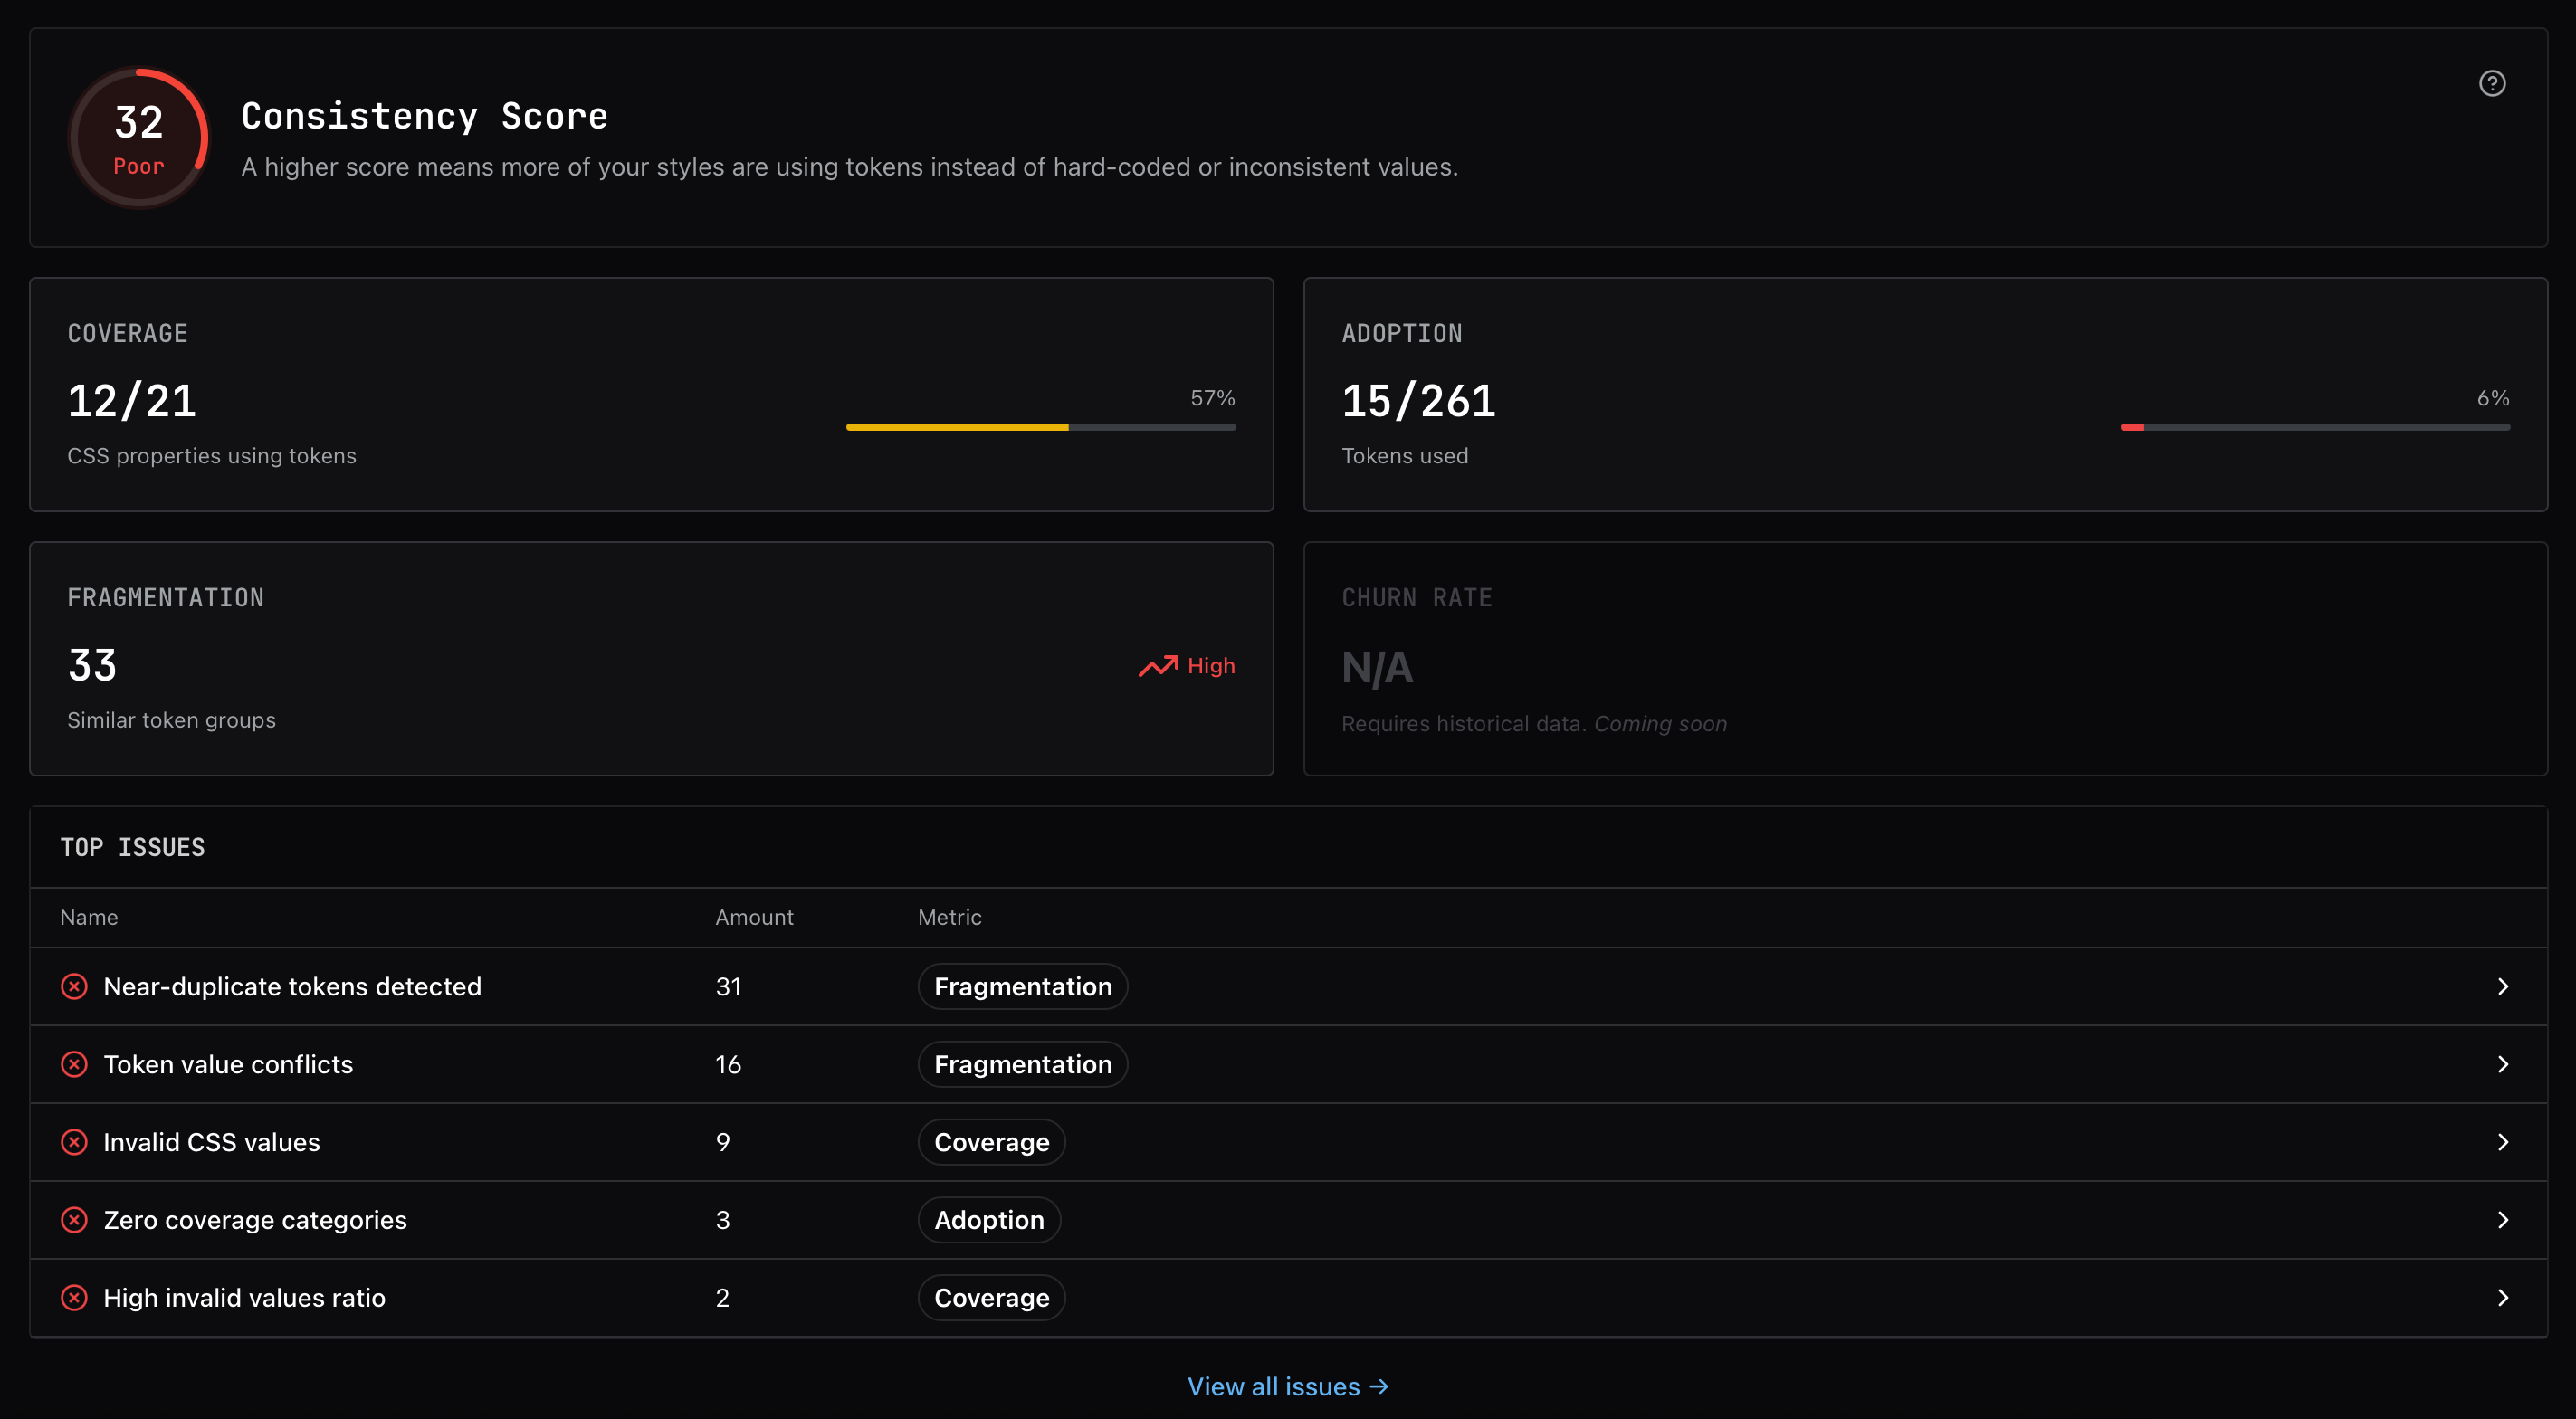Click the Fragmentation metric badge on first issue
The image size is (2576, 1419).
tap(1022, 986)
